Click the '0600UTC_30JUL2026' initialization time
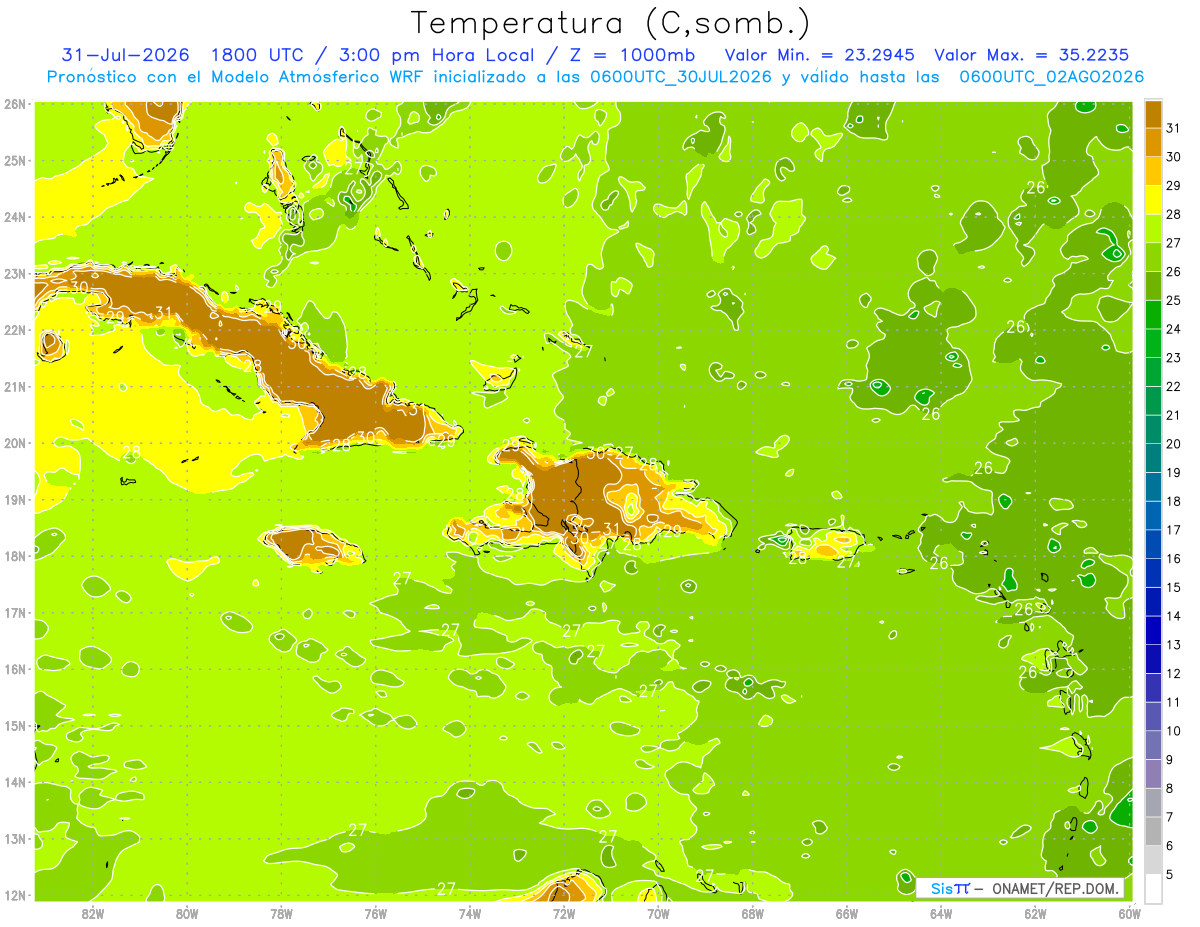The width and height of the screenshot is (1200, 927). coord(680,77)
